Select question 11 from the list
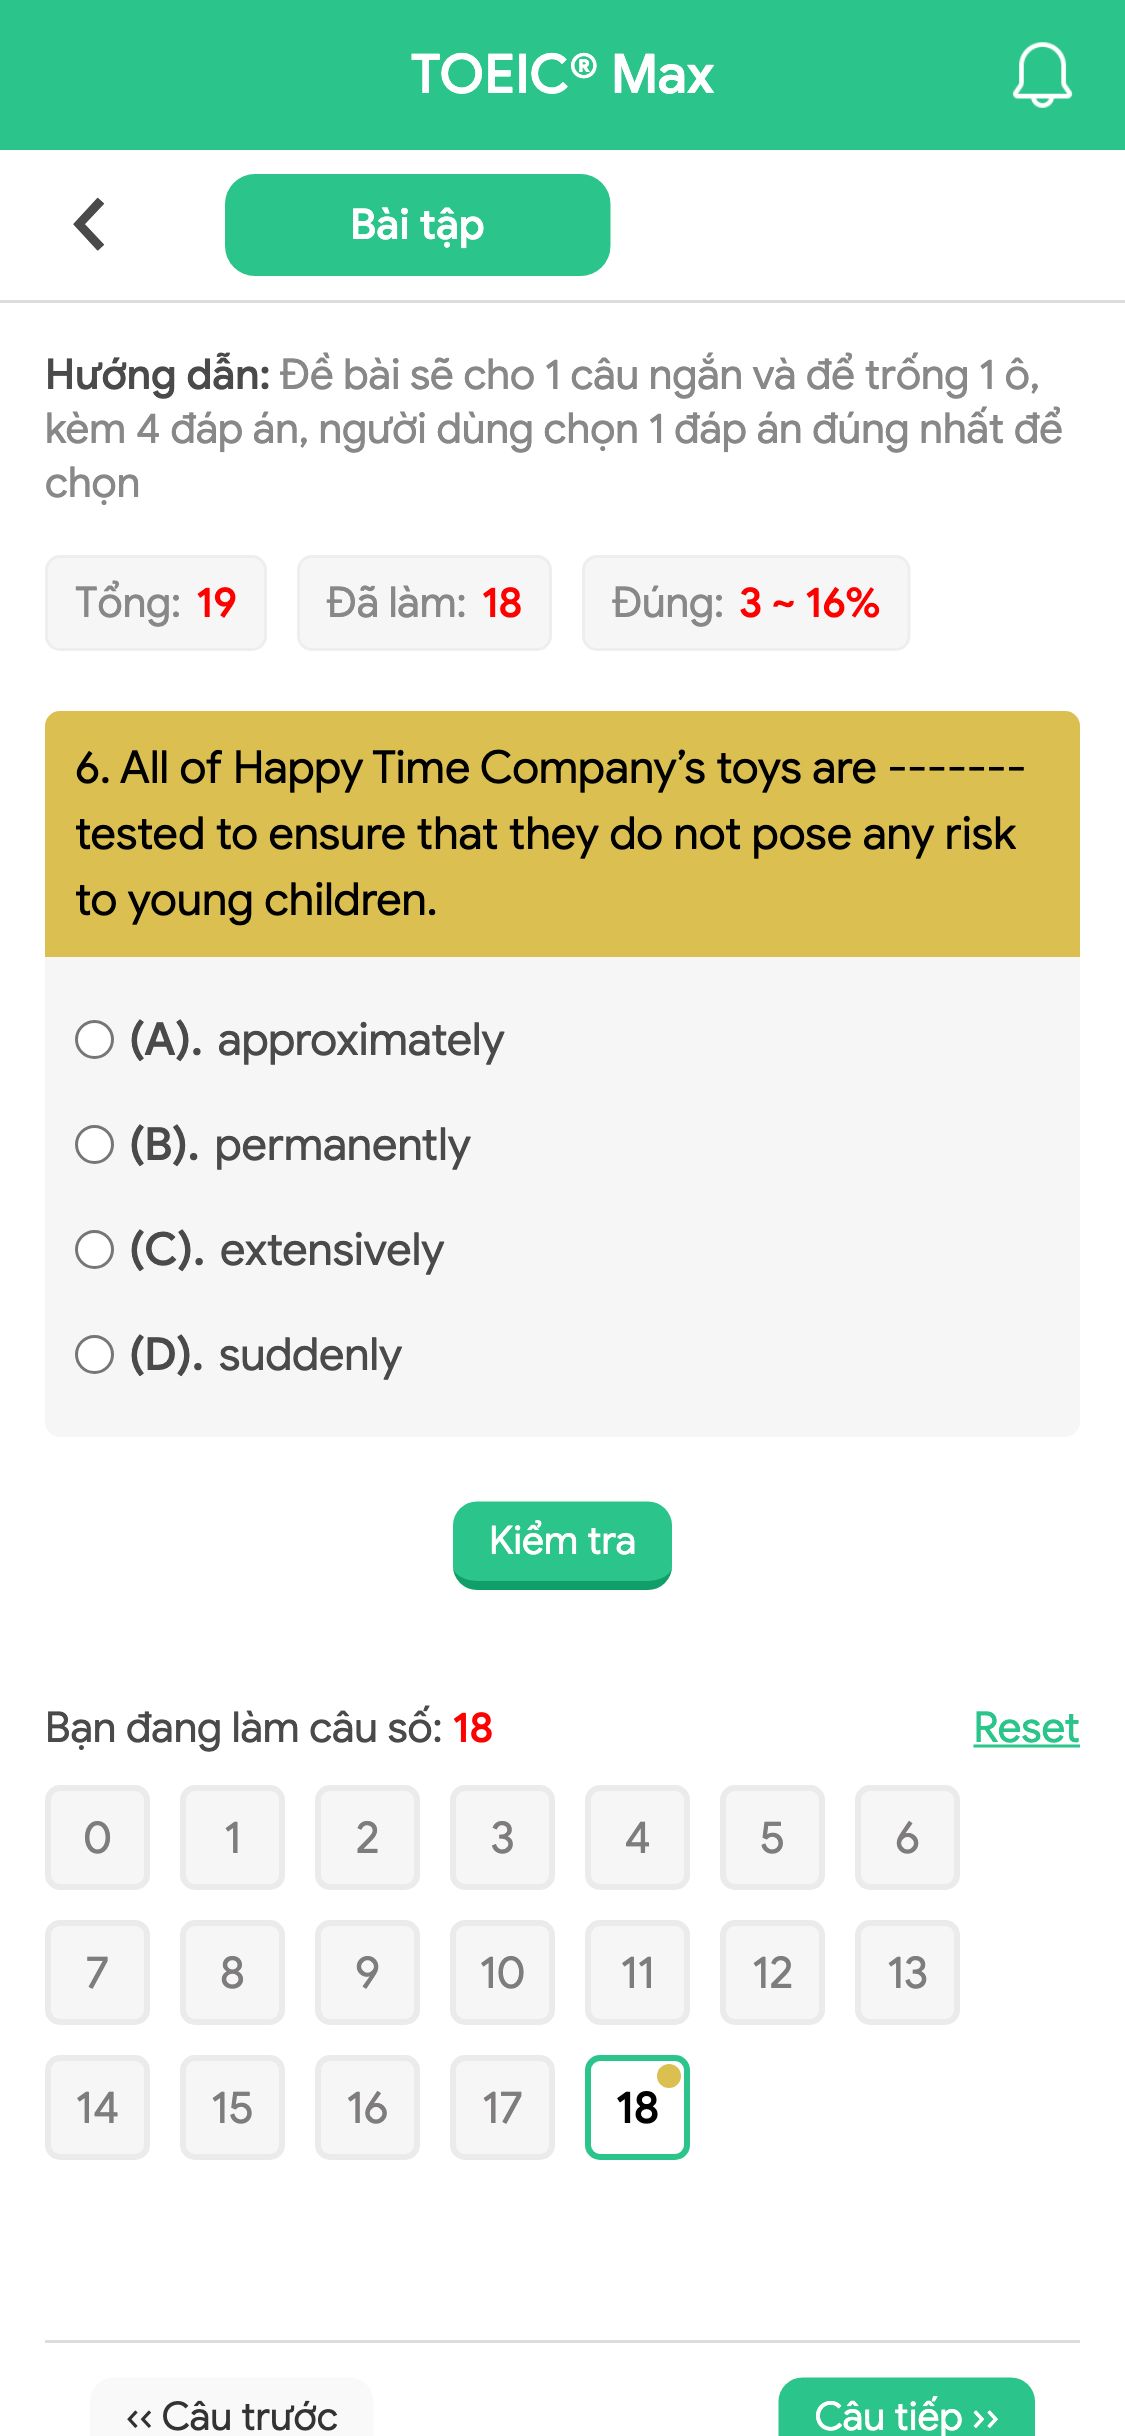This screenshot has width=1125, height=2436. pyautogui.click(x=637, y=1972)
